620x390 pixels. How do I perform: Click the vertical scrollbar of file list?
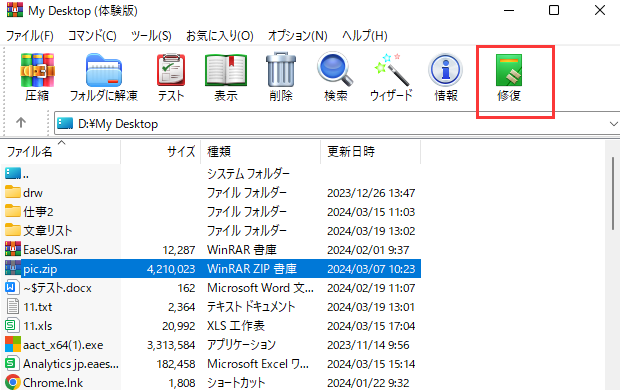click(613, 194)
